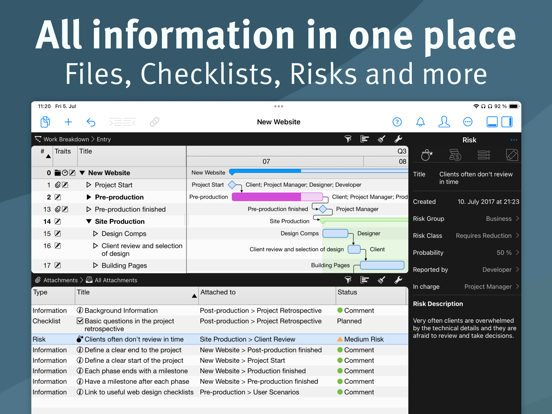
Task: Expand the Pre-production finished row
Action: click(89, 209)
